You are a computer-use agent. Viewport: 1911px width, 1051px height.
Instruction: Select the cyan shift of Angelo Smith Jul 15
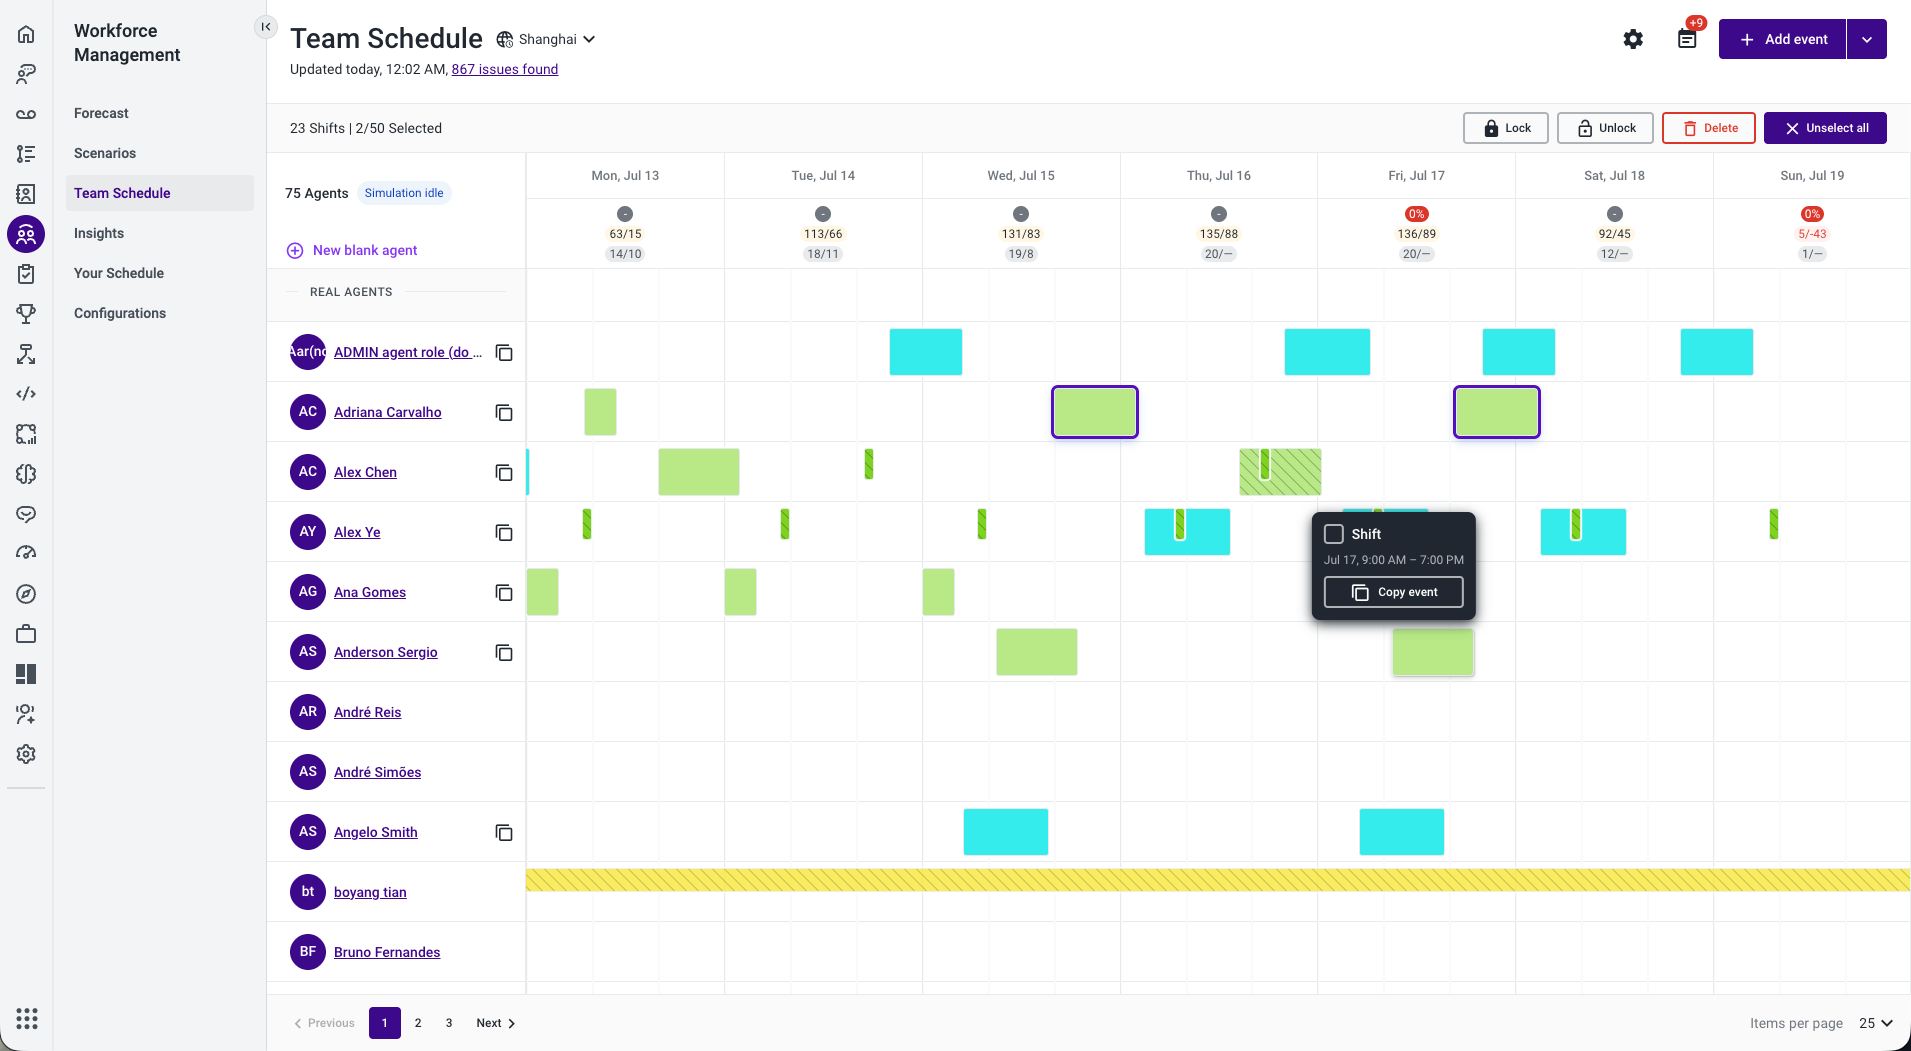click(1006, 832)
